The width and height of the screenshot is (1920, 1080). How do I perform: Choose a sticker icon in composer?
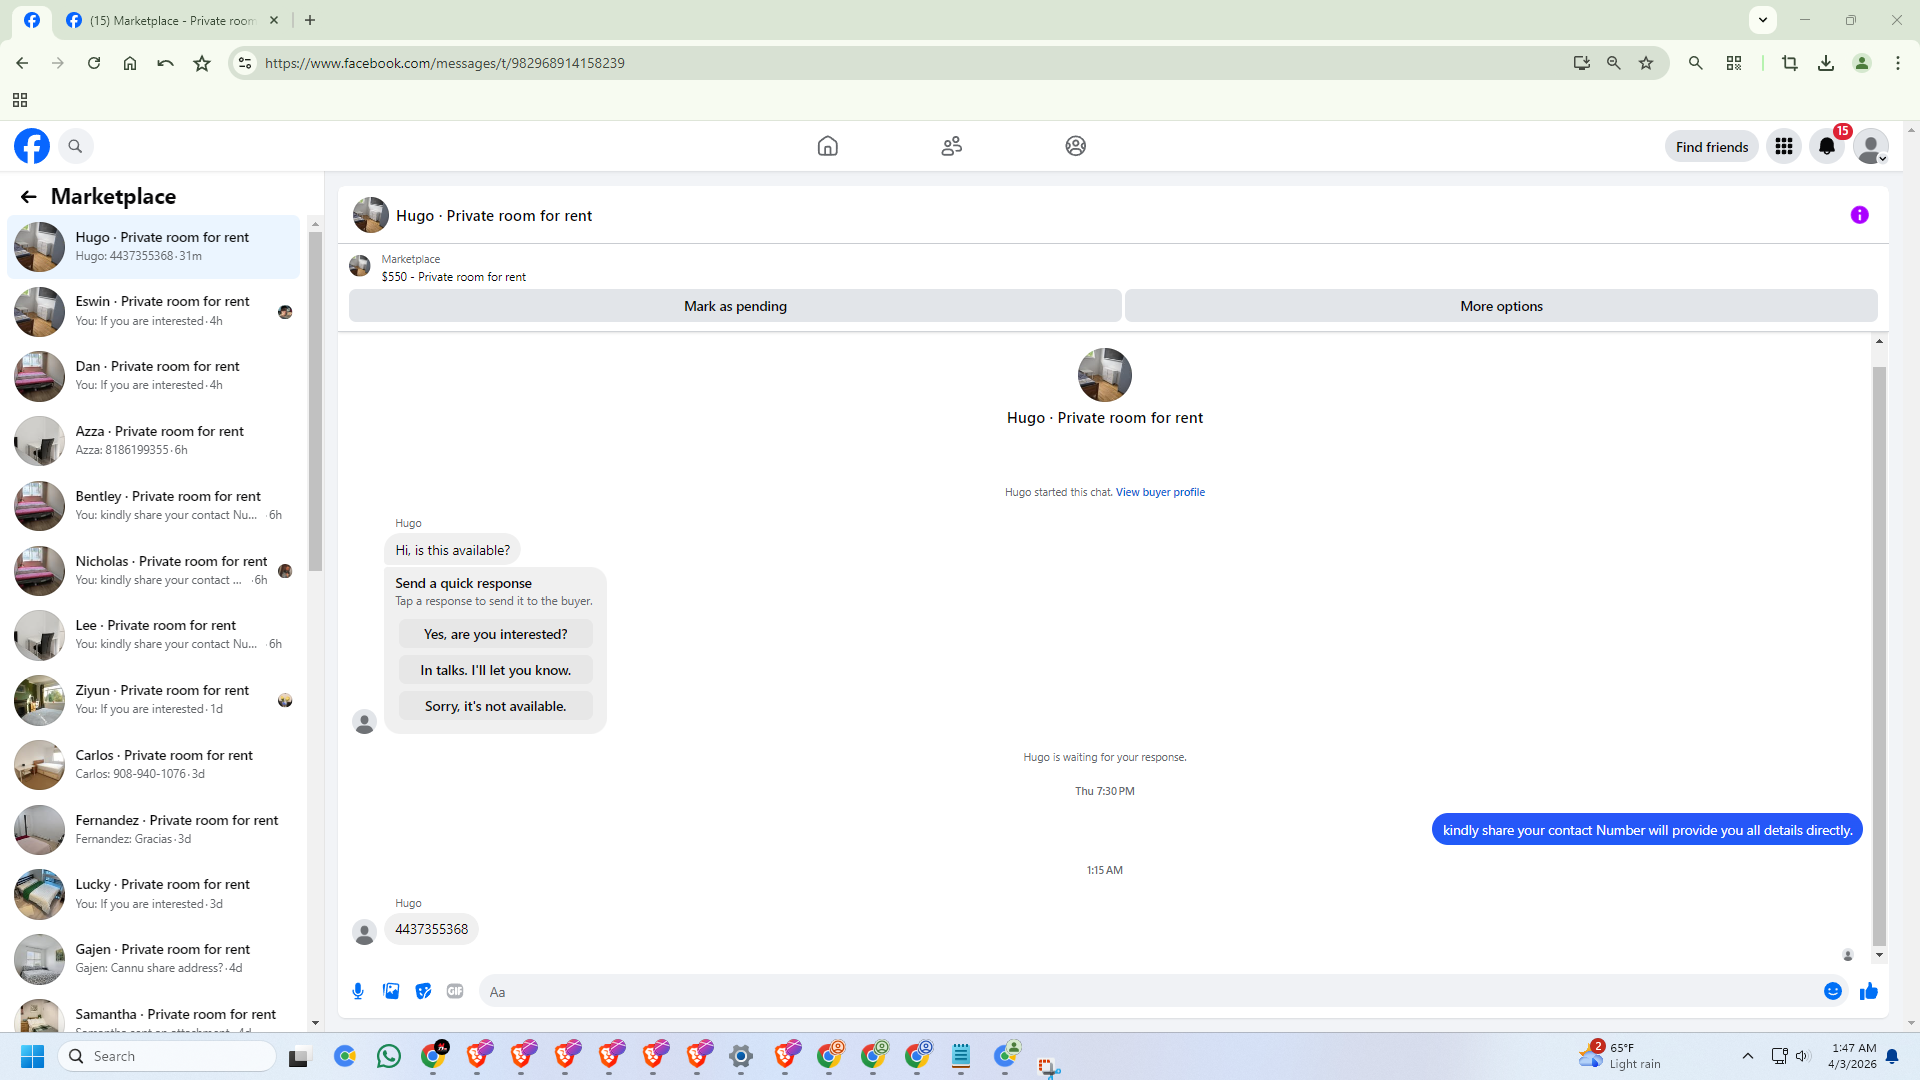423,991
